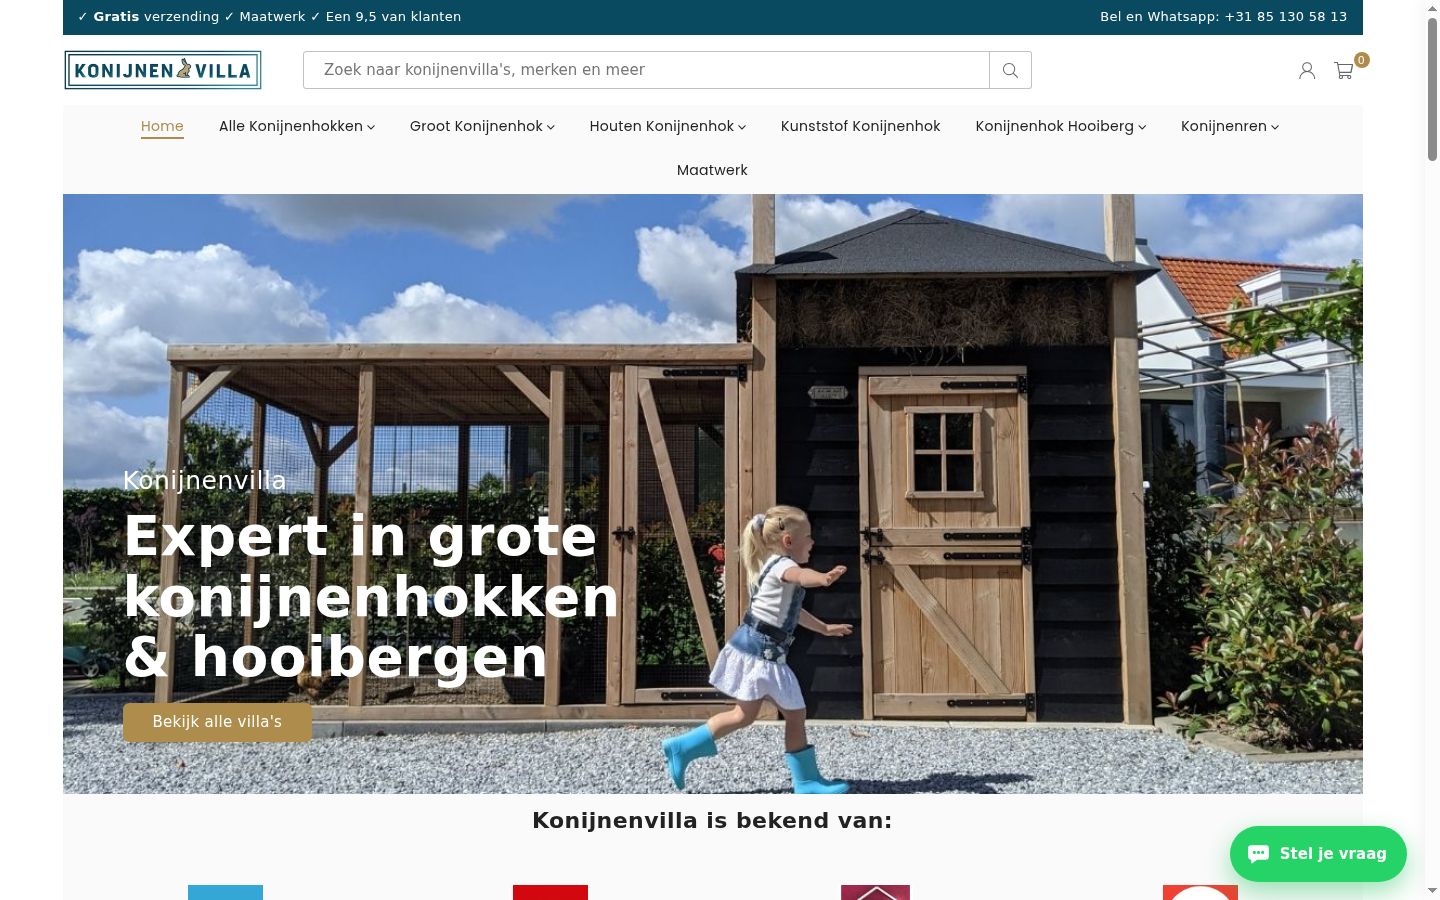Go to the Home menu item
This screenshot has height=900, width=1440.
(x=162, y=126)
